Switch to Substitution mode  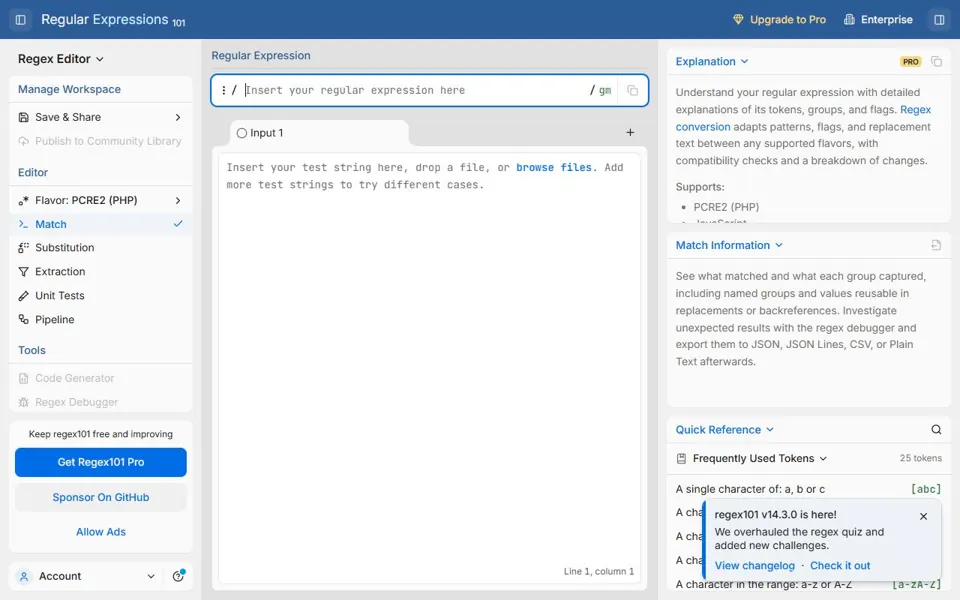(101, 247)
